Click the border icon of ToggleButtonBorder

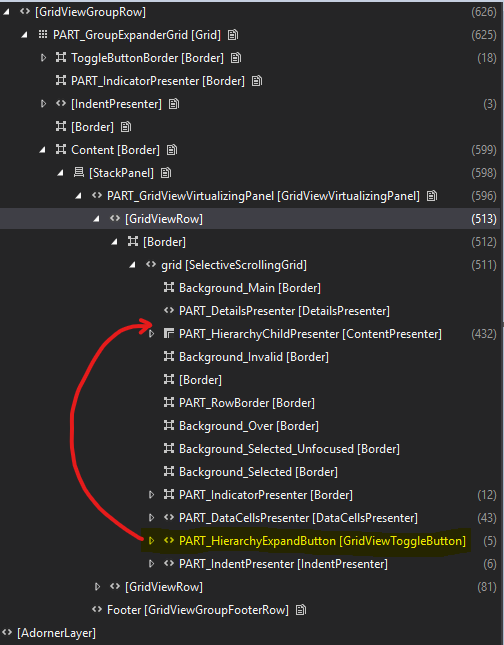tap(61, 58)
